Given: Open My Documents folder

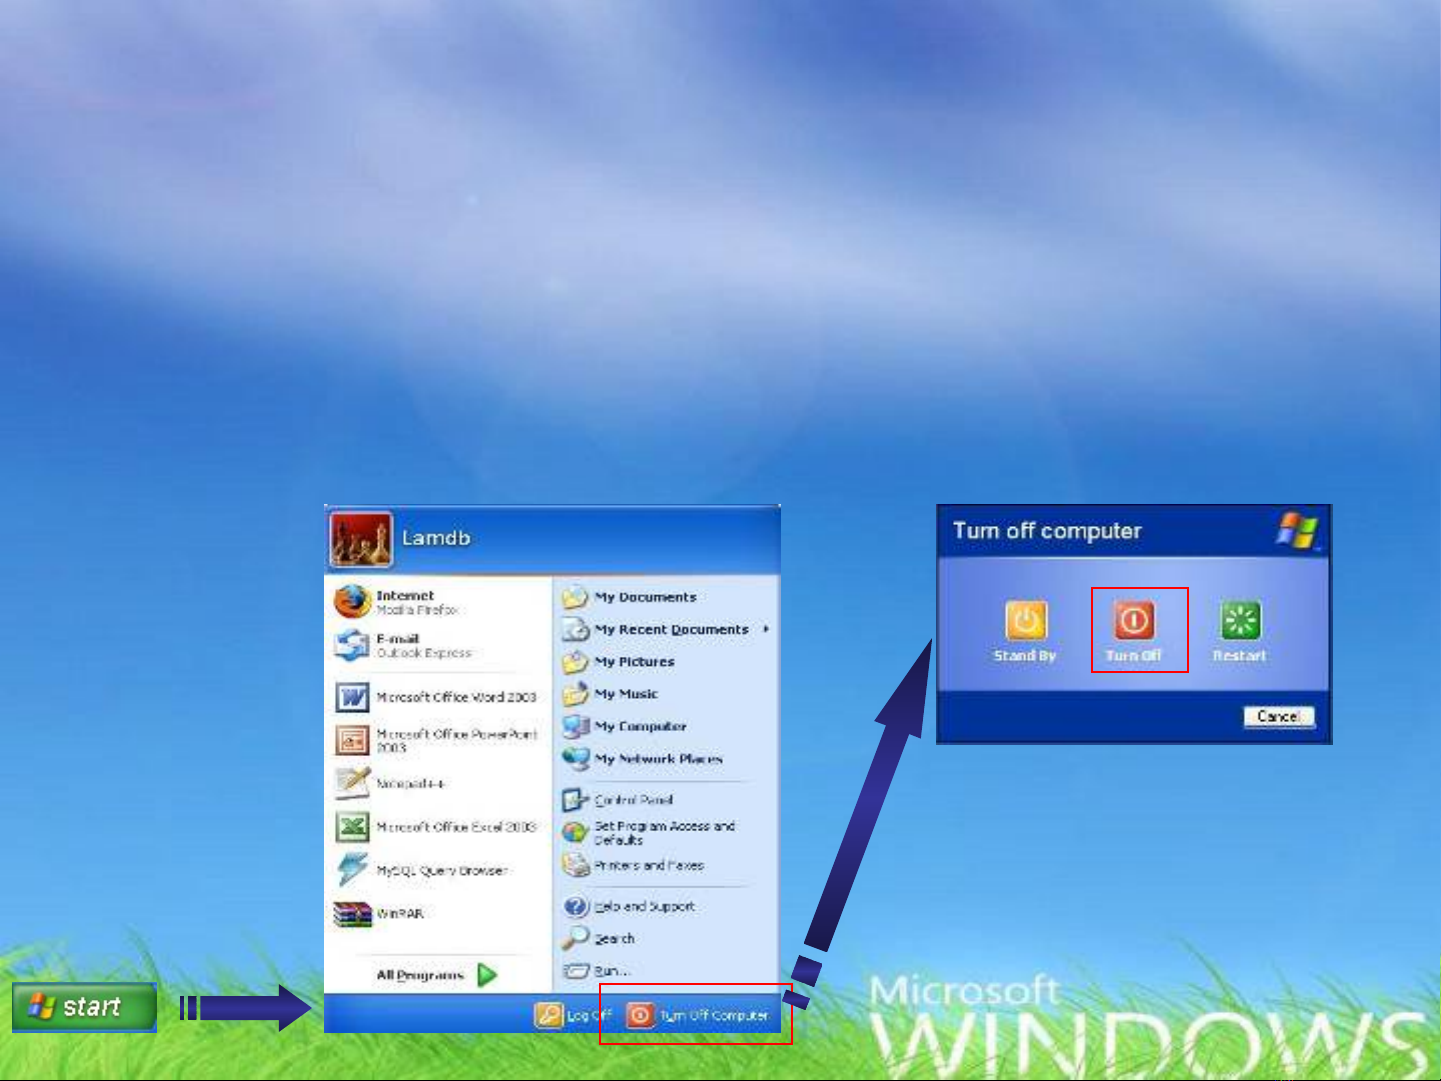Looking at the screenshot, I should (x=644, y=597).
